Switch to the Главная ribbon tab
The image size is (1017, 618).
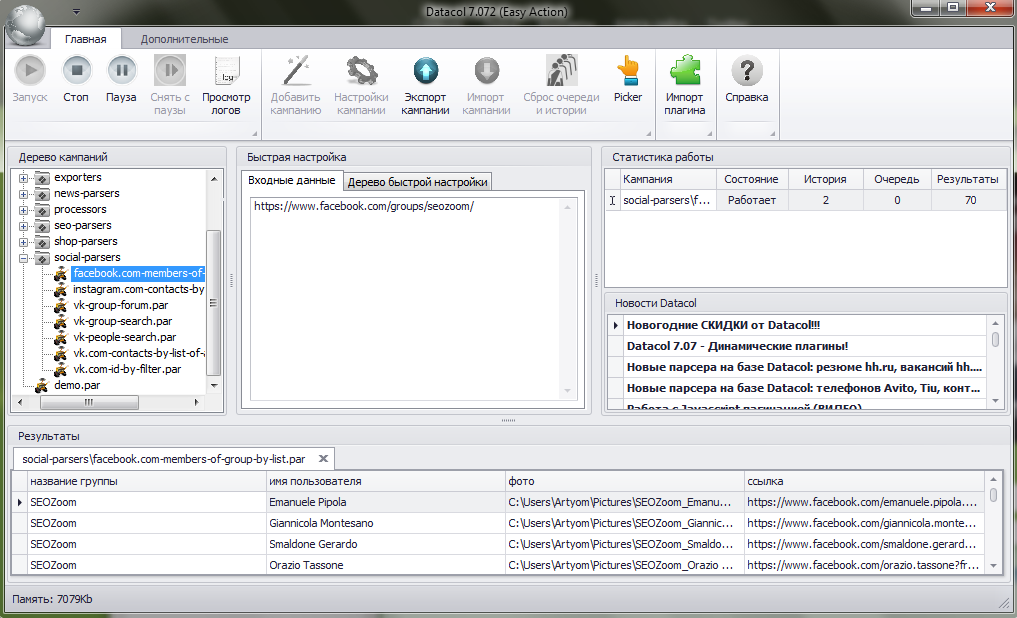[x=86, y=39]
